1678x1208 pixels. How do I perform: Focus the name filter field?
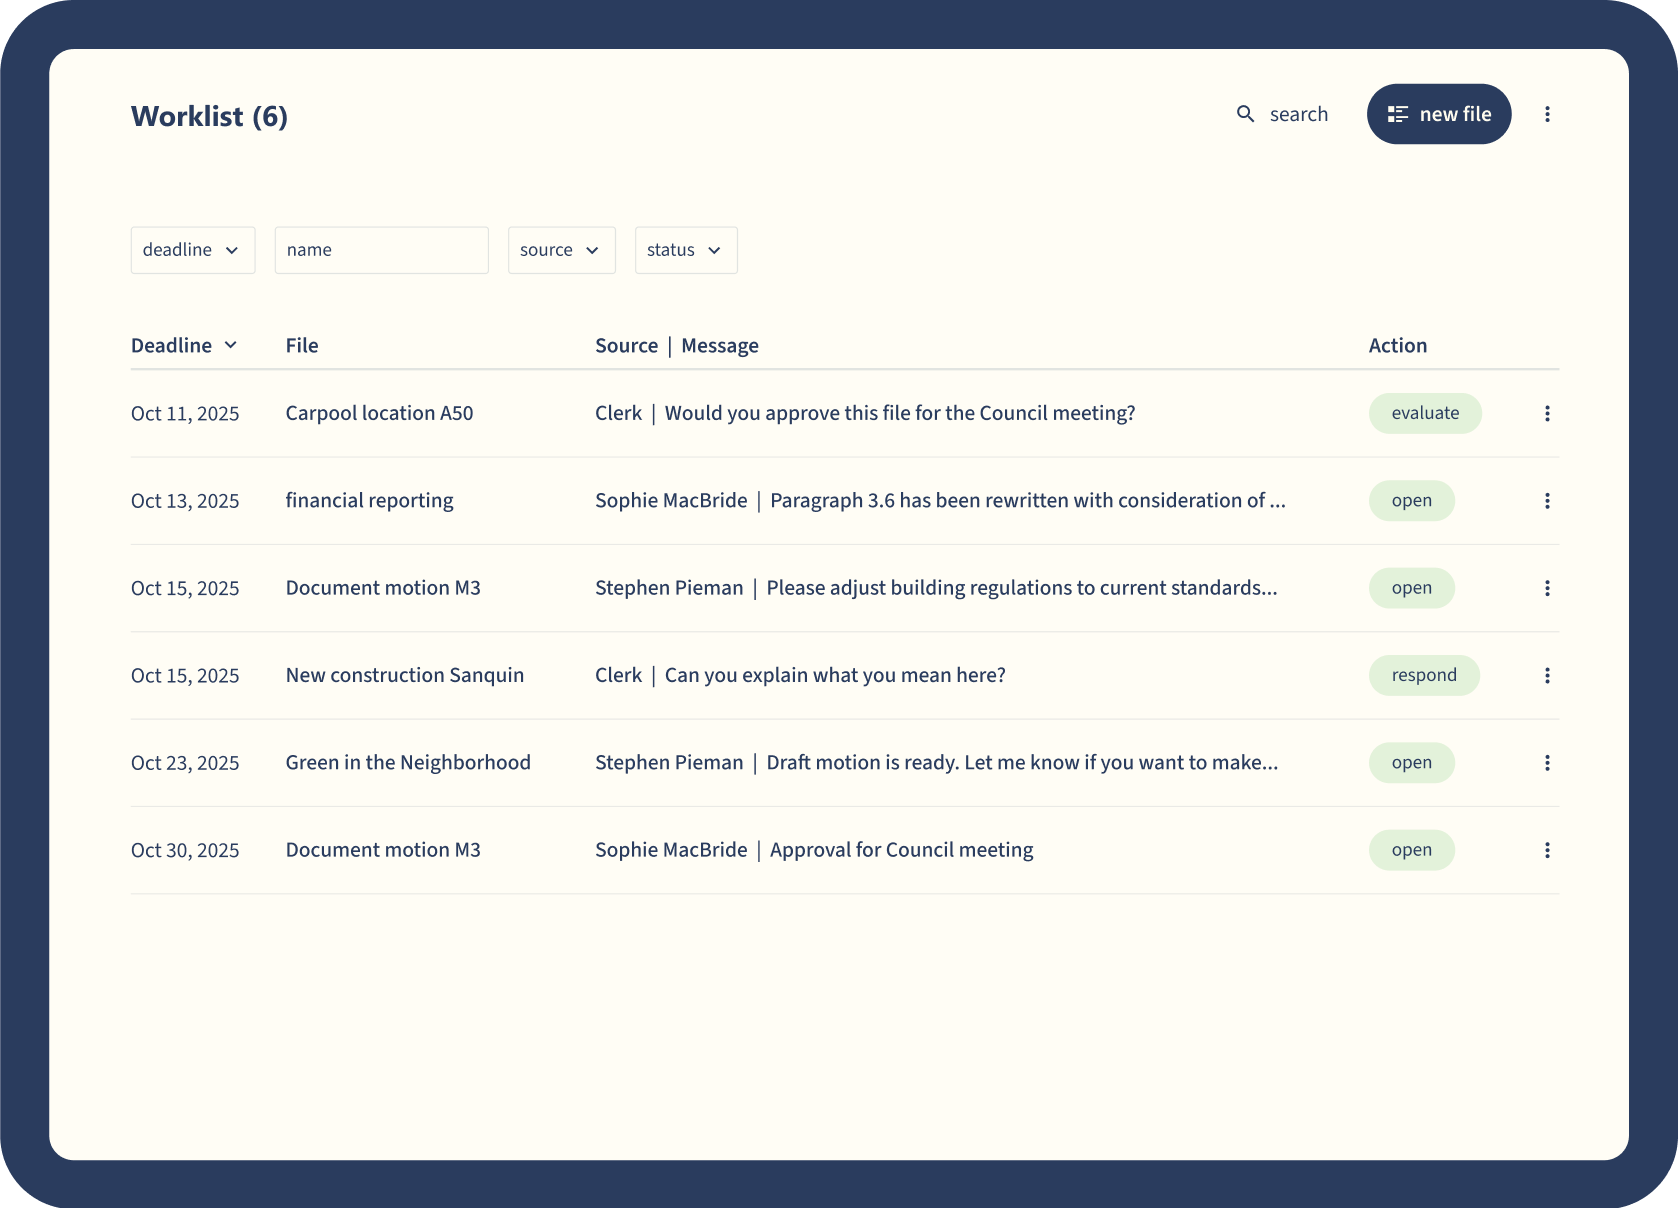tap(382, 250)
